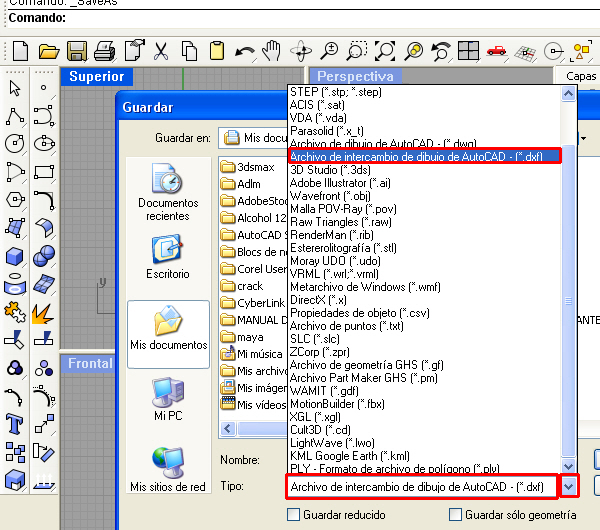This screenshot has width=600, height=530.
Task: Click the Tipo file type combo box
Action: pos(422,486)
